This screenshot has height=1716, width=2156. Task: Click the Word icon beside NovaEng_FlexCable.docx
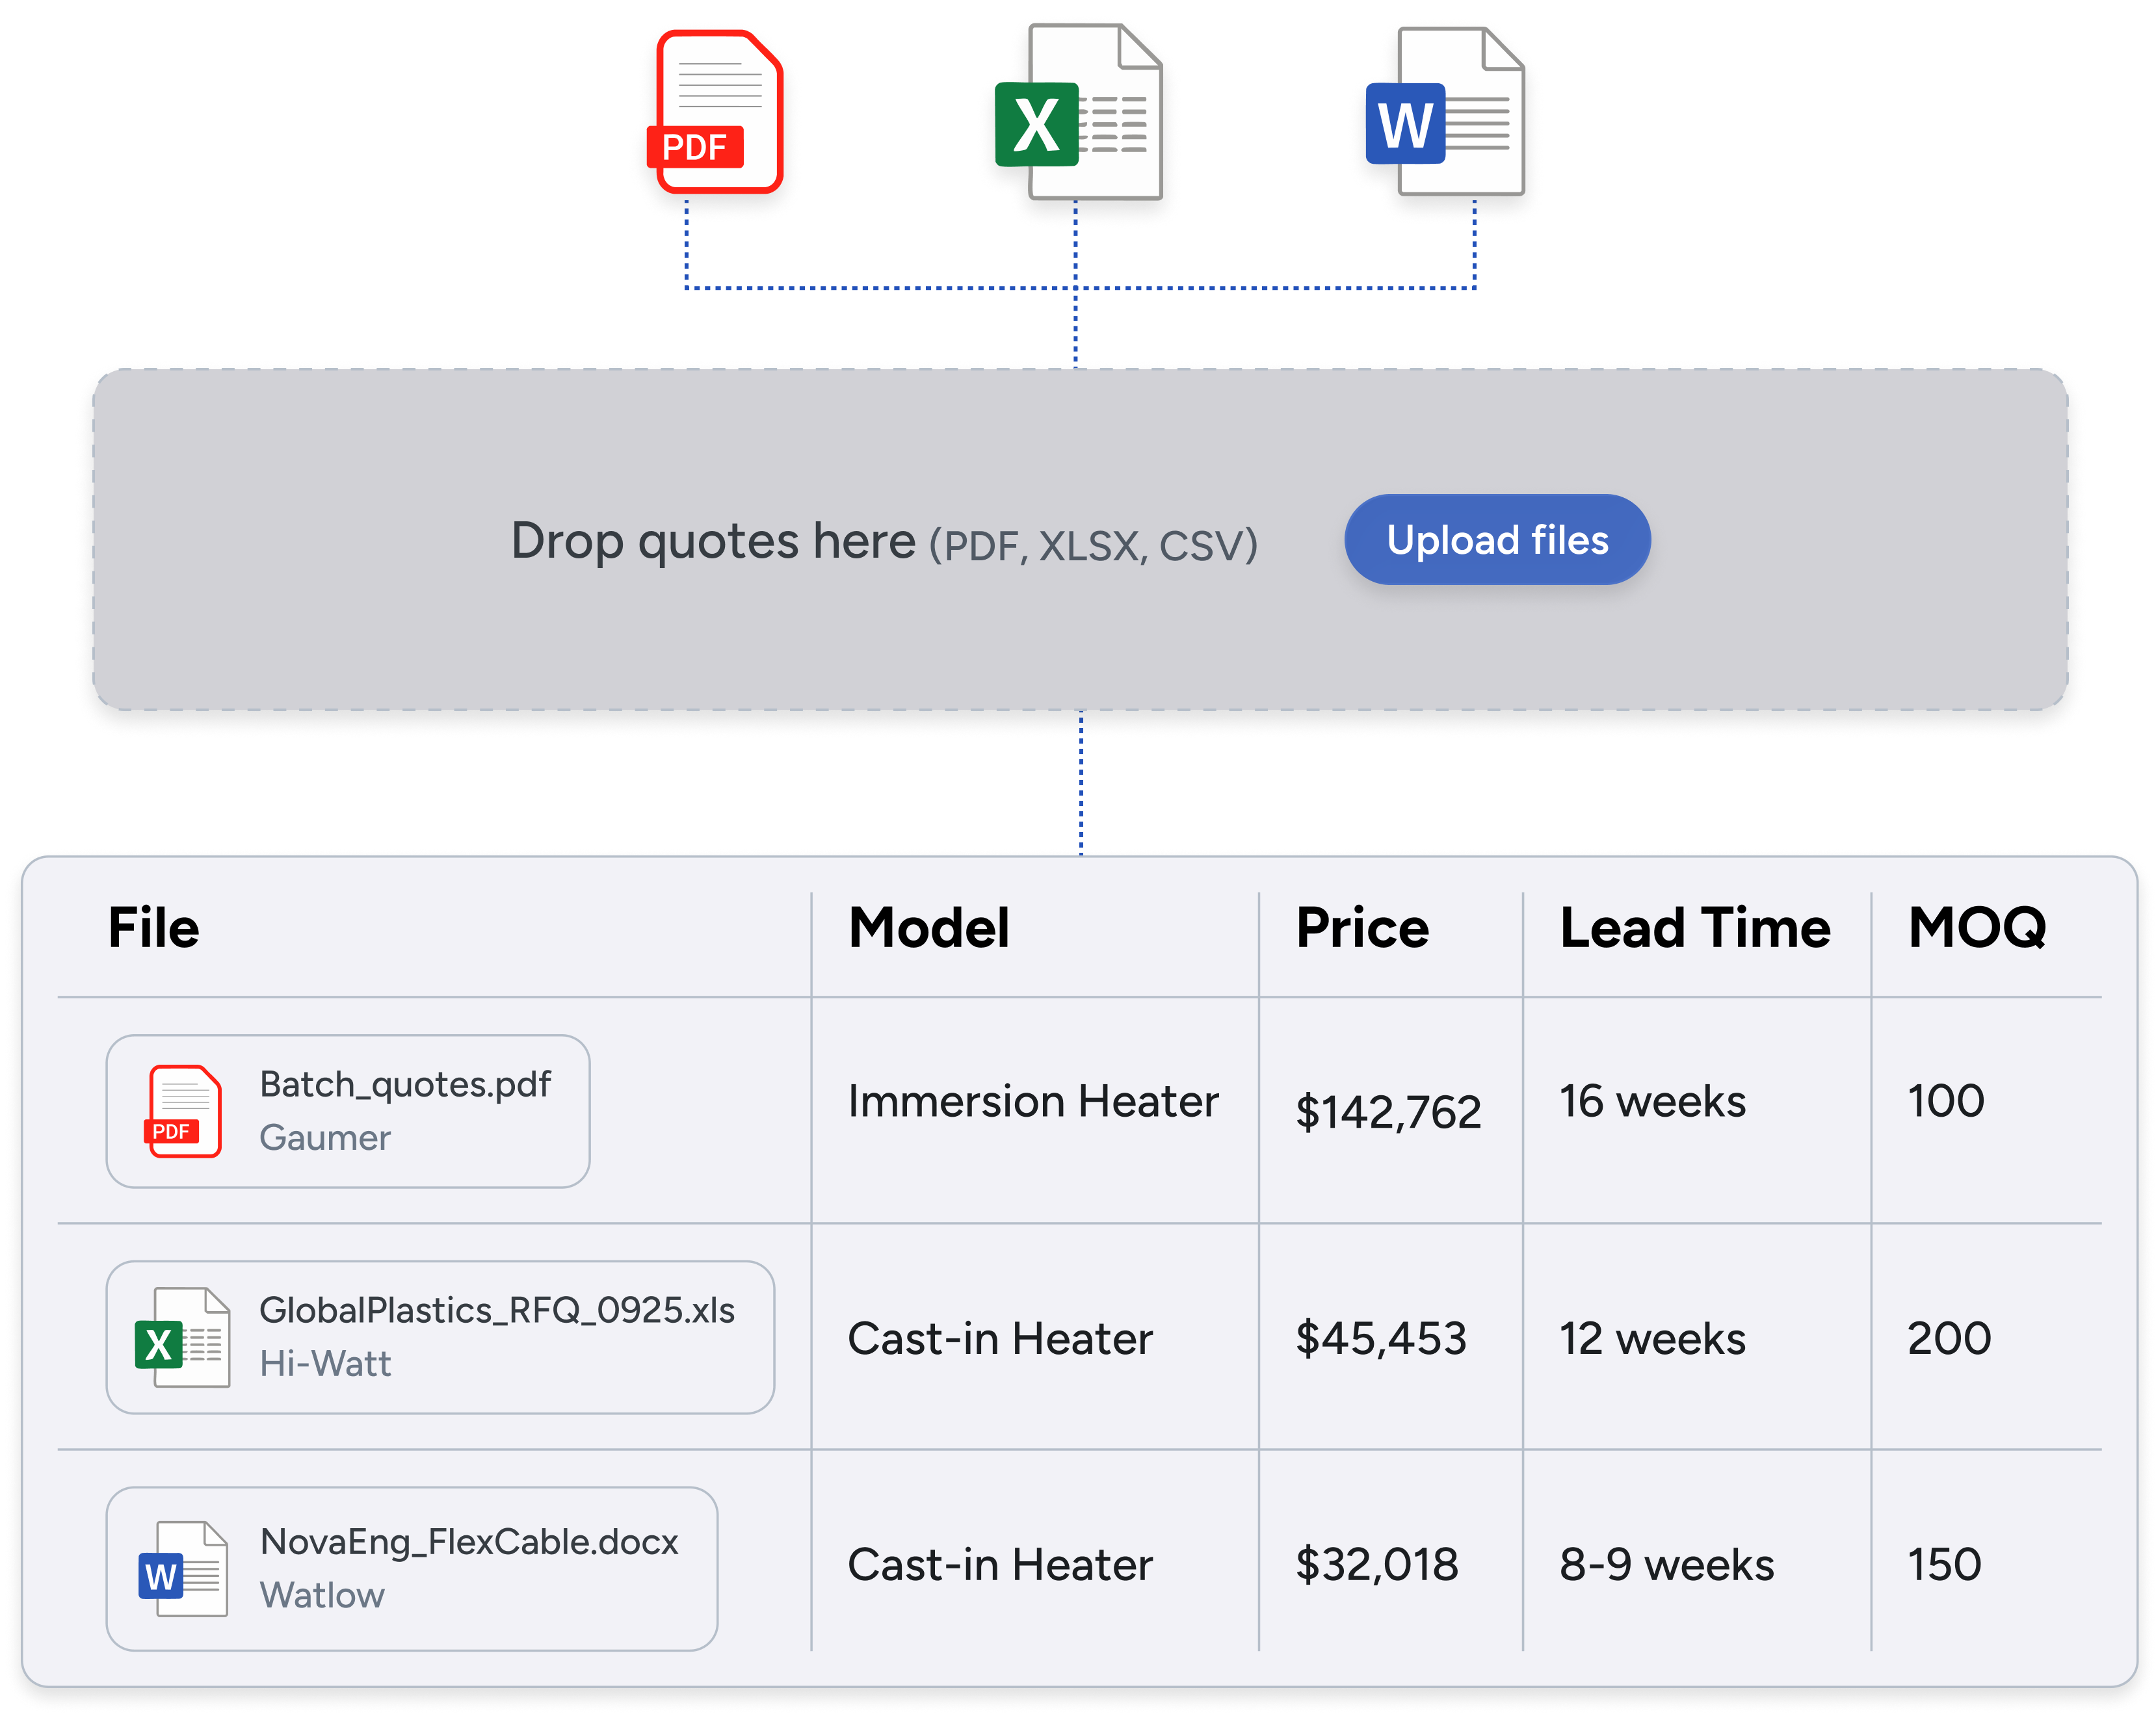(183, 1569)
